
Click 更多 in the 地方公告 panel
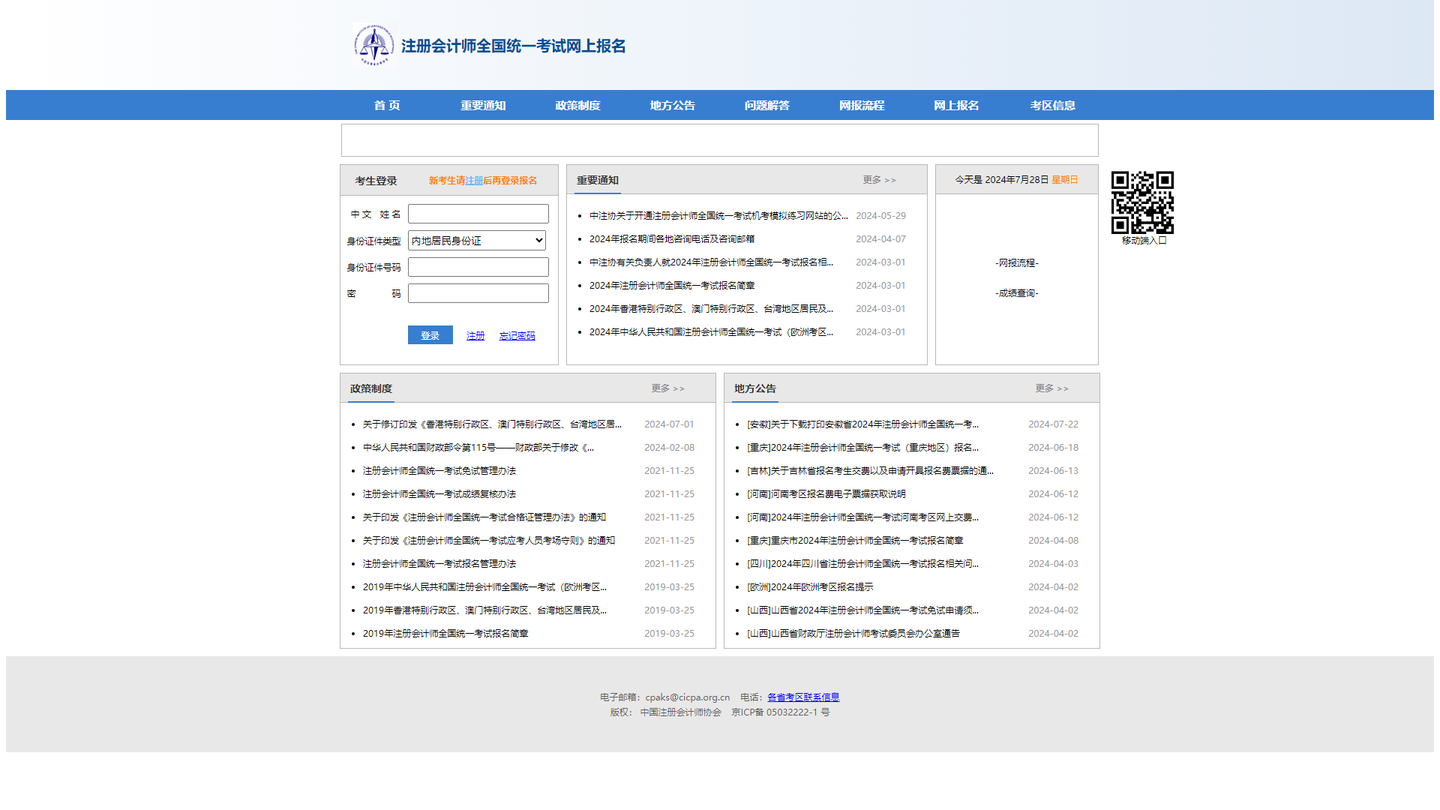1052,388
